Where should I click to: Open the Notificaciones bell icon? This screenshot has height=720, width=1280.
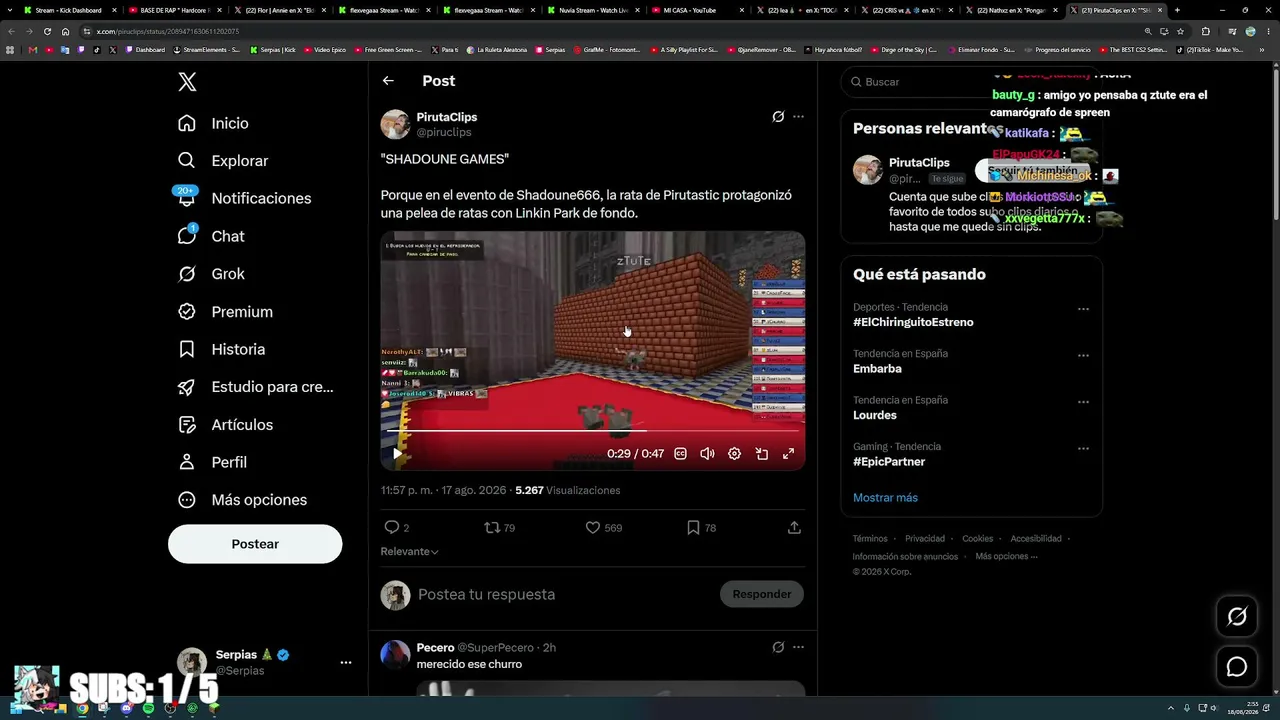pos(187,198)
